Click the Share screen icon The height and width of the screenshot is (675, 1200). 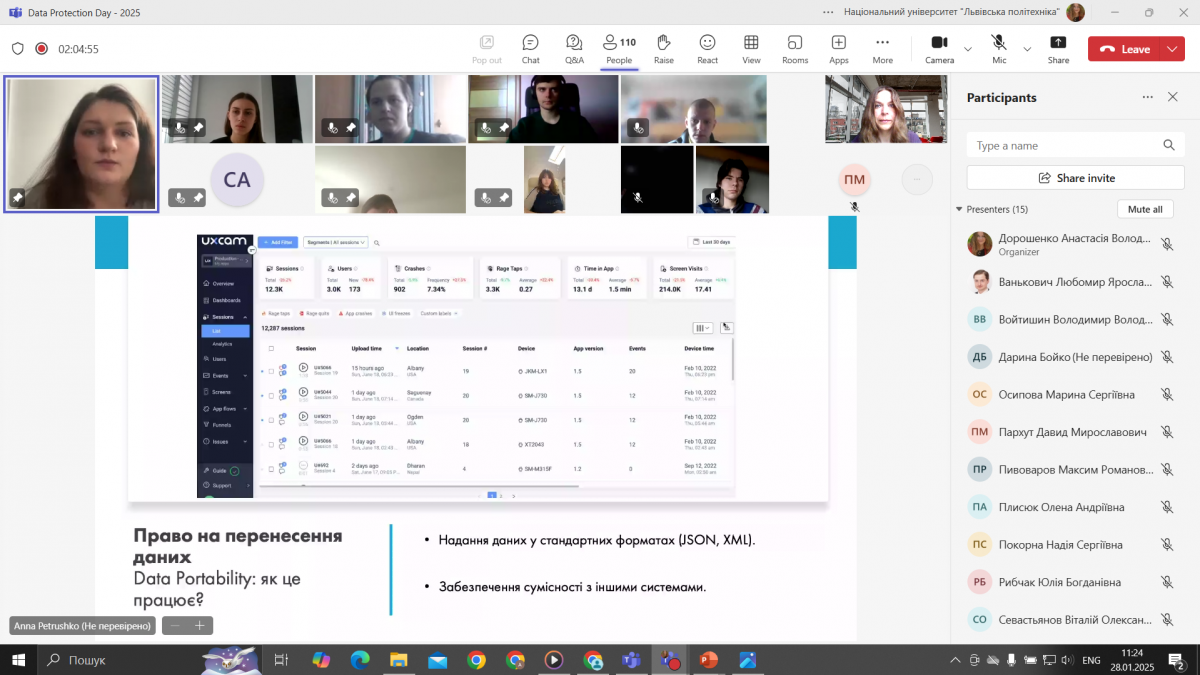click(1058, 48)
